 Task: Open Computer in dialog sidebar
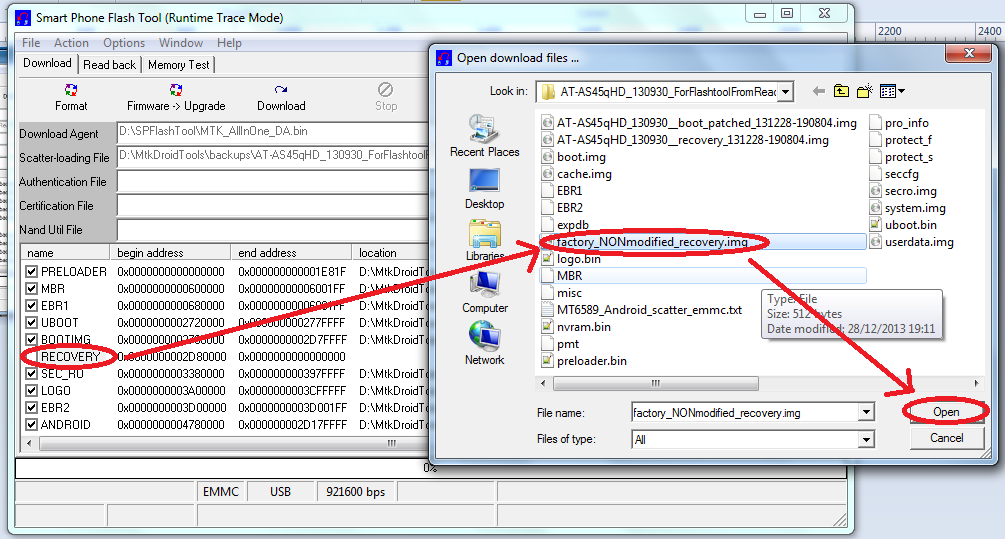(x=485, y=292)
